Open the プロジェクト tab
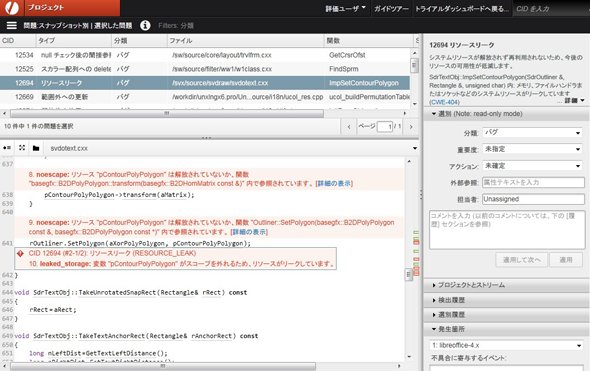Image resolution: width=590 pixels, height=371 pixels. click(x=72, y=8)
